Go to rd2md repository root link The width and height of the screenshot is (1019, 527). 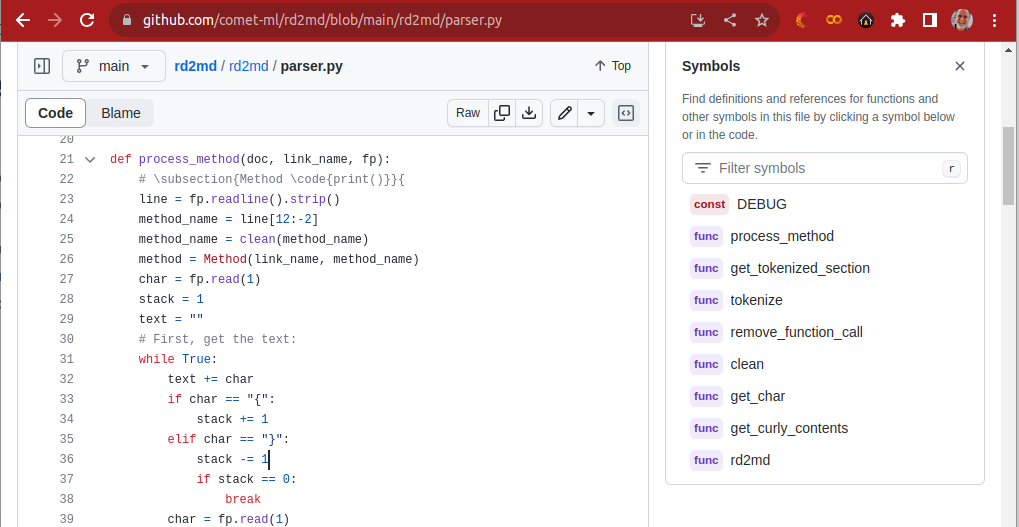pyautogui.click(x=196, y=66)
